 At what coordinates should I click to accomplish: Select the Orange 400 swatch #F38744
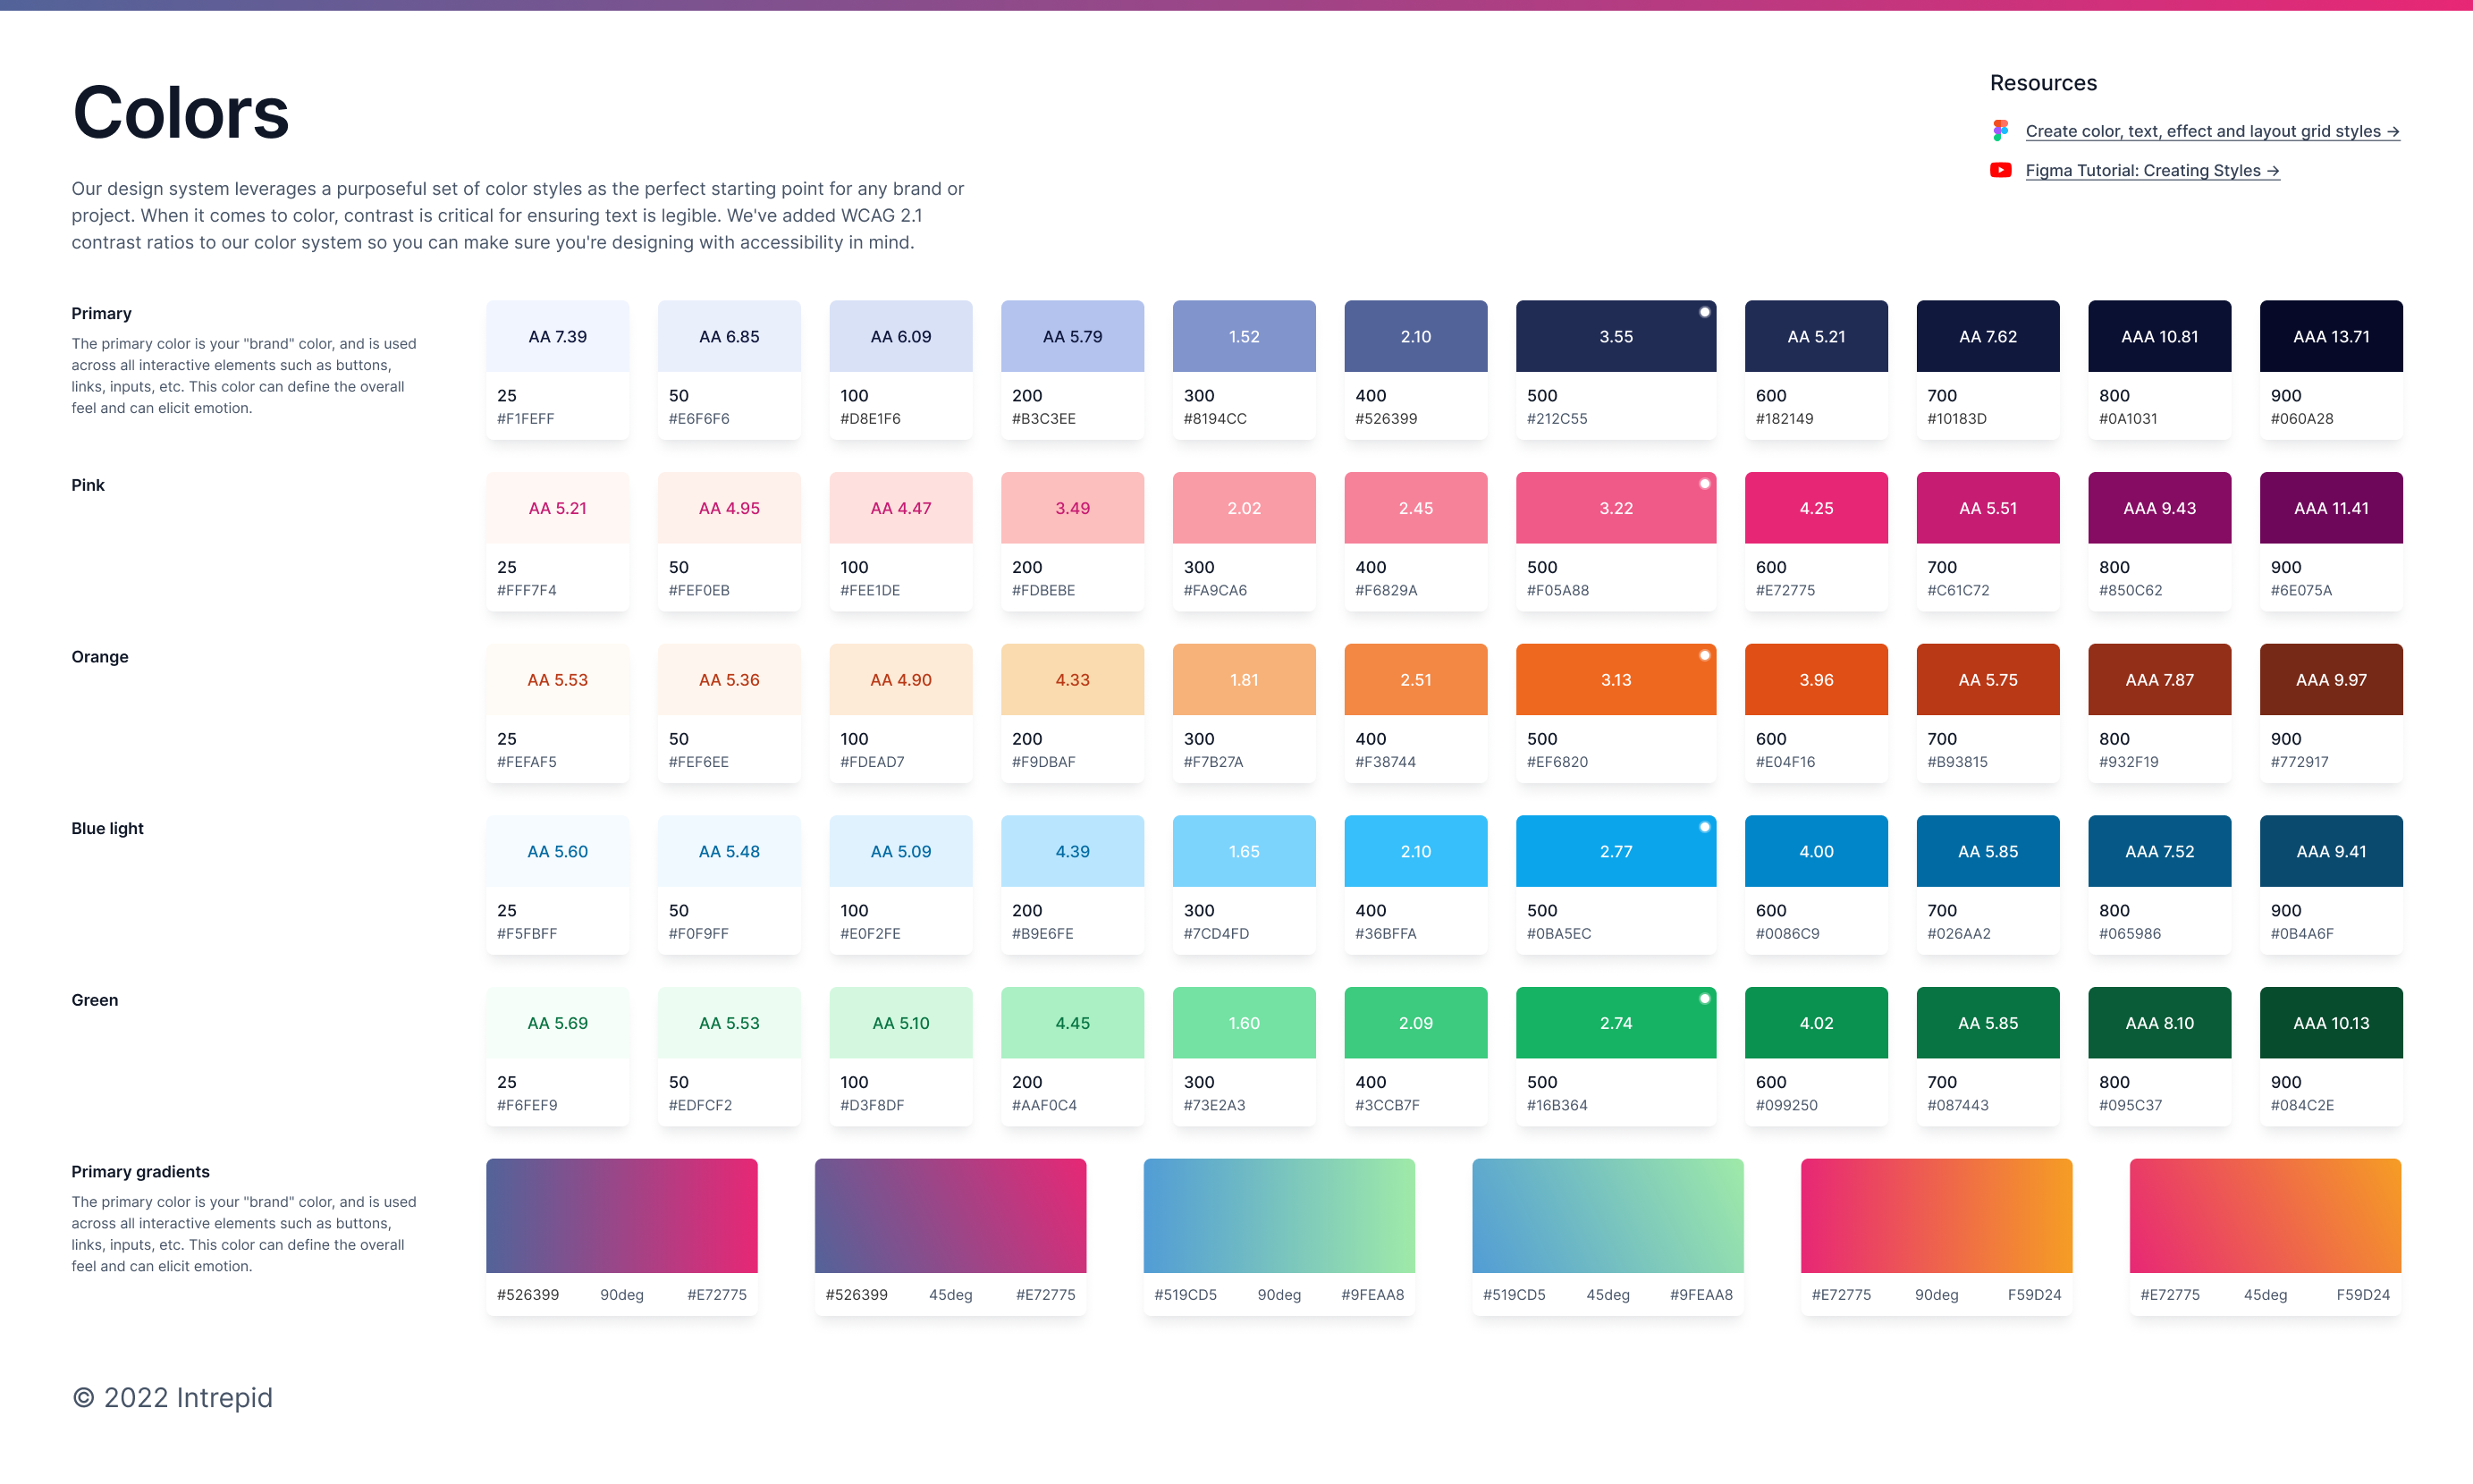click(1415, 679)
